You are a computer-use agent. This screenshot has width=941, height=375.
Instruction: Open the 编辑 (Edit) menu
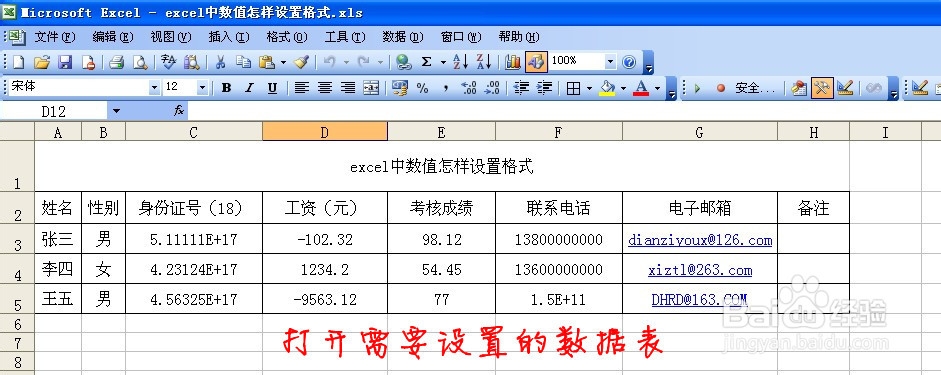(113, 37)
